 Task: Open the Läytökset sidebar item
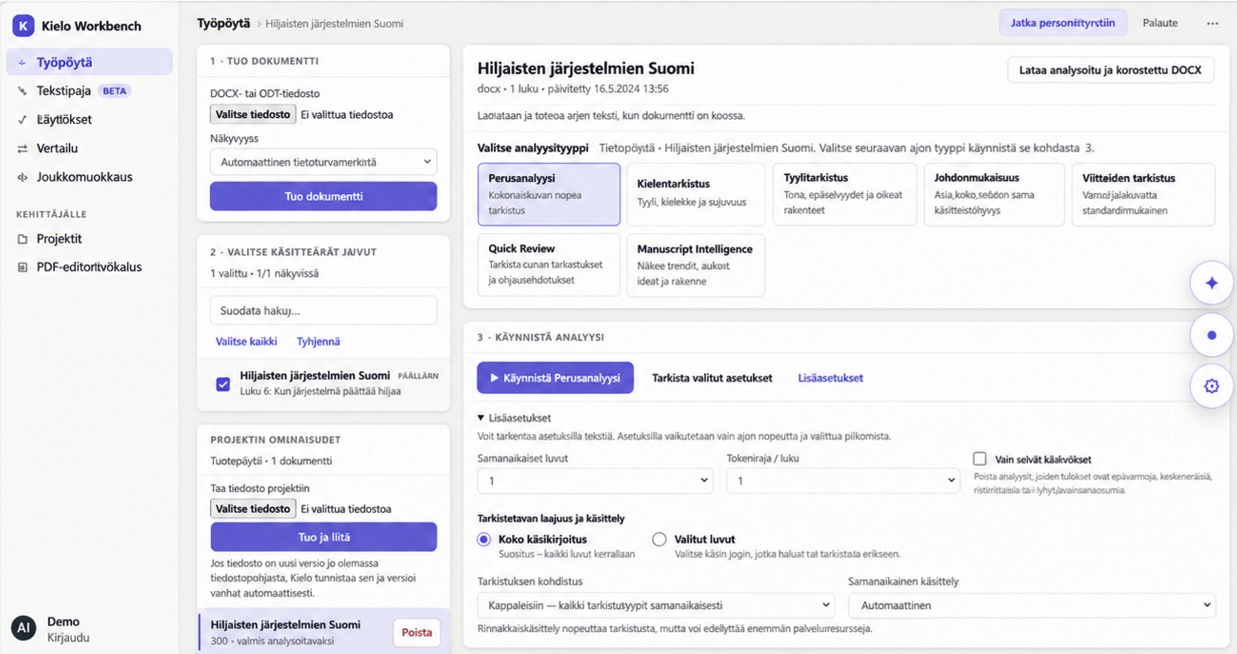tap(89, 120)
